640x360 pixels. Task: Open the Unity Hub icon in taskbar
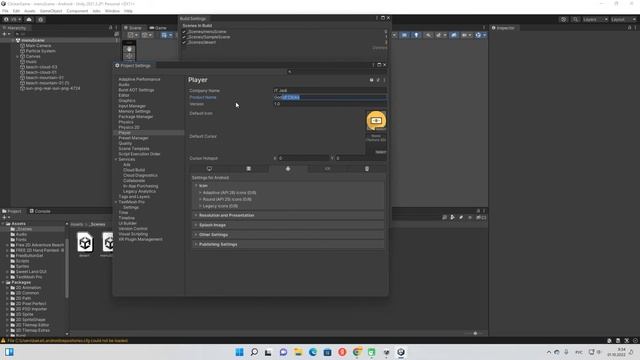click(x=386, y=352)
